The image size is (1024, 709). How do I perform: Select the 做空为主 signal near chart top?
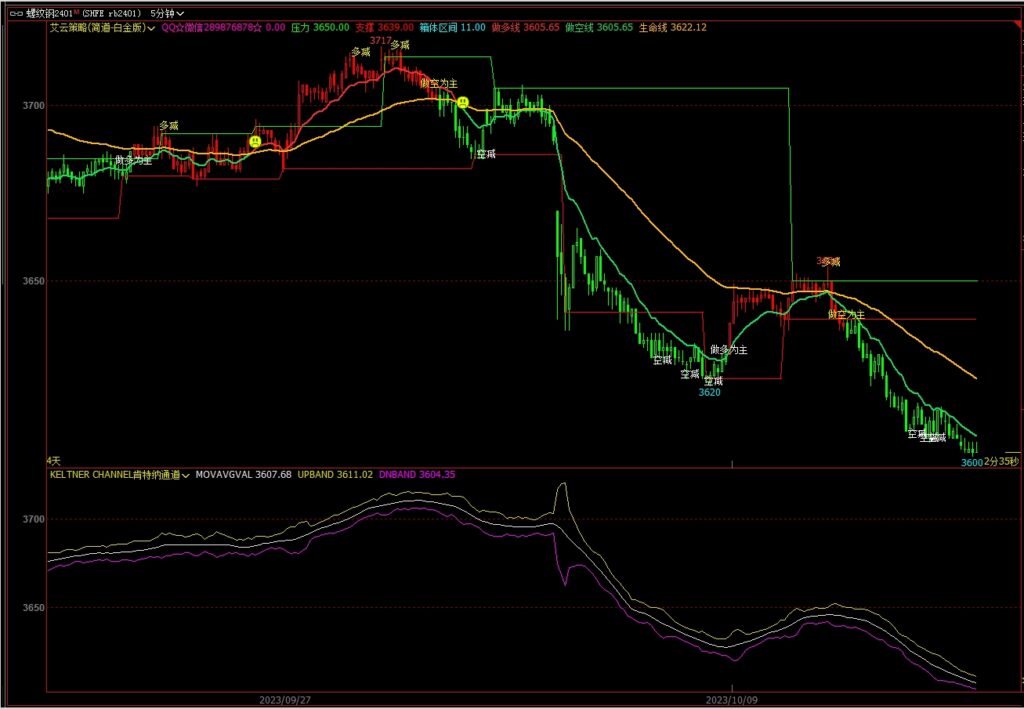pos(439,83)
